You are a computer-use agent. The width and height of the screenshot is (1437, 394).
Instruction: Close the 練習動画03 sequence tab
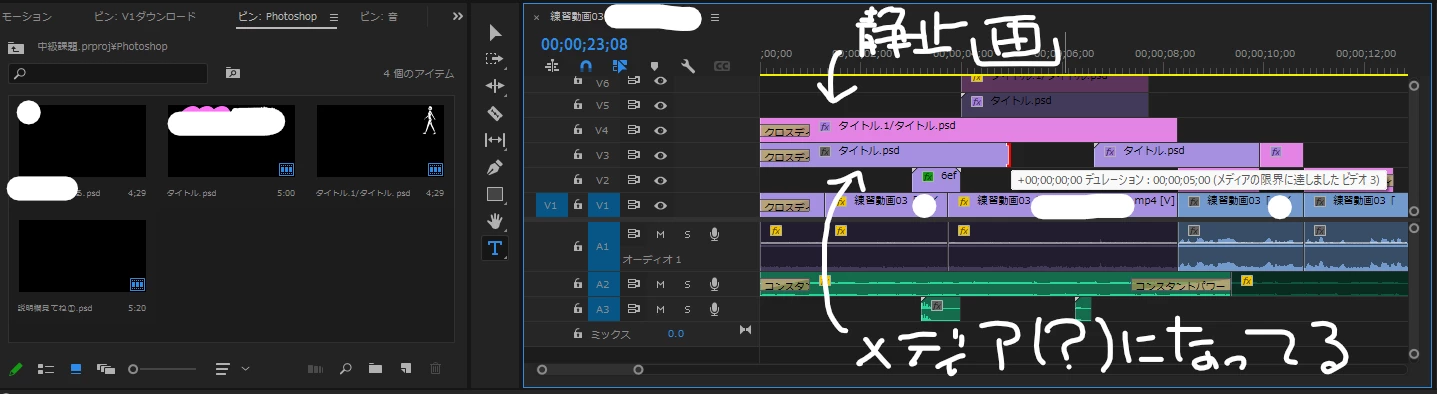point(536,17)
